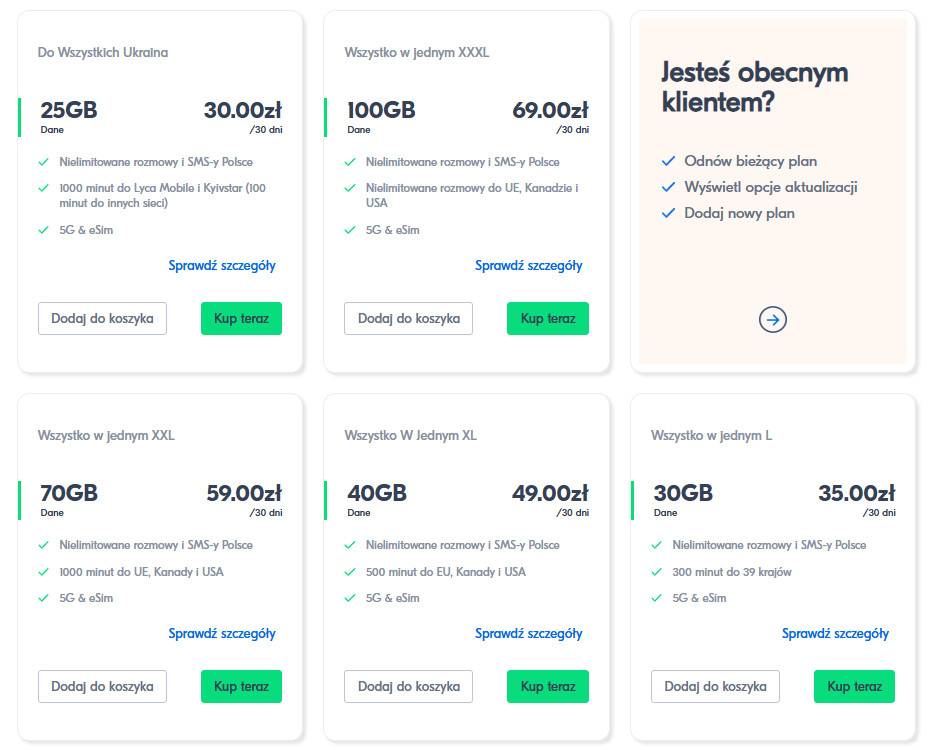Click checkmark icon beside 'Odnów bieżący plan'
The width and height of the screenshot is (935, 750).
click(668, 161)
